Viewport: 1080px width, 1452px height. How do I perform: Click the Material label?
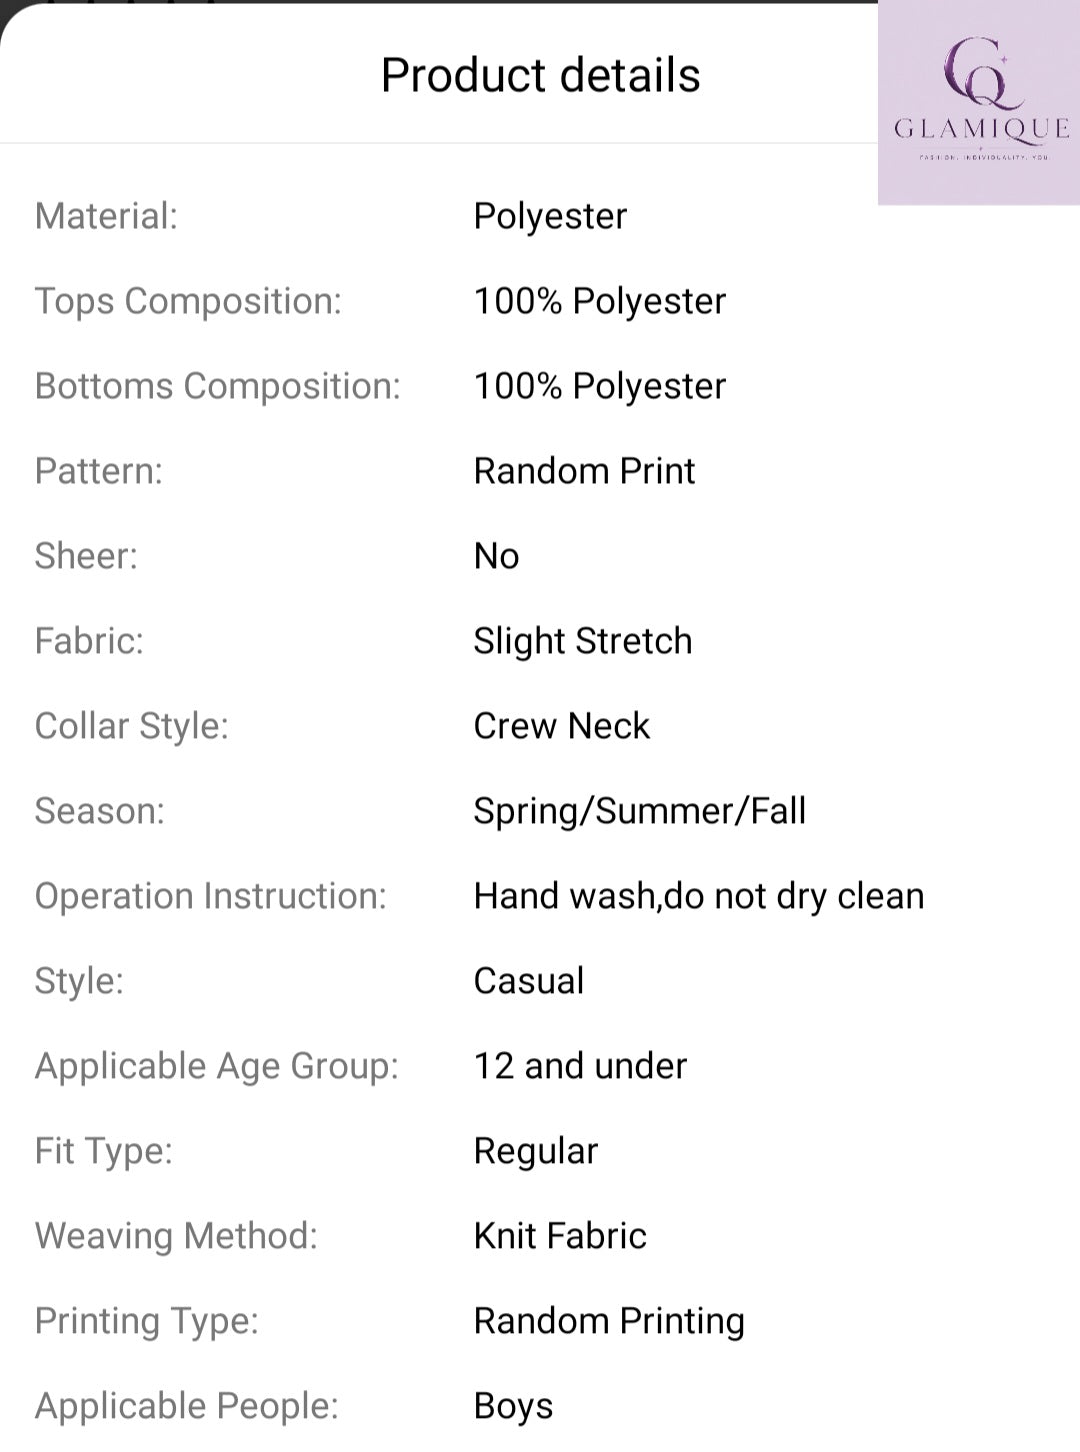pos(106,216)
